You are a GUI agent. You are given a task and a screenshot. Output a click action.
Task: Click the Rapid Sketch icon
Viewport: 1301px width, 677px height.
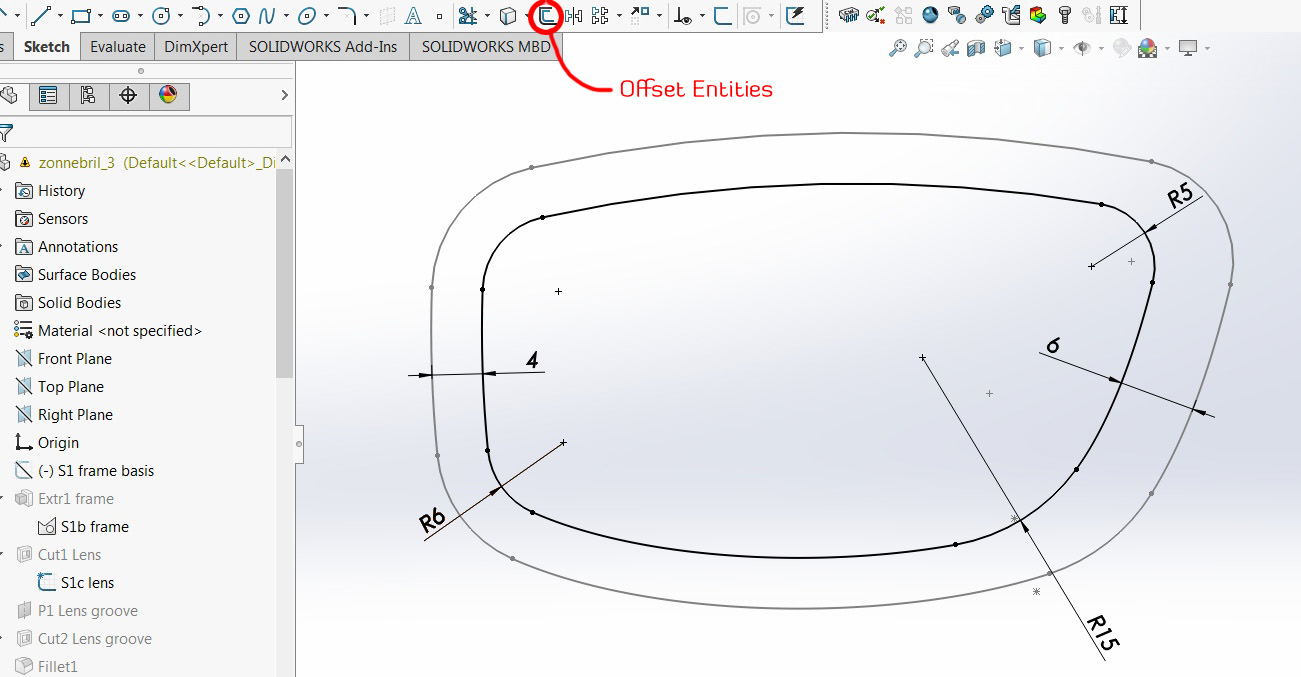click(x=795, y=15)
